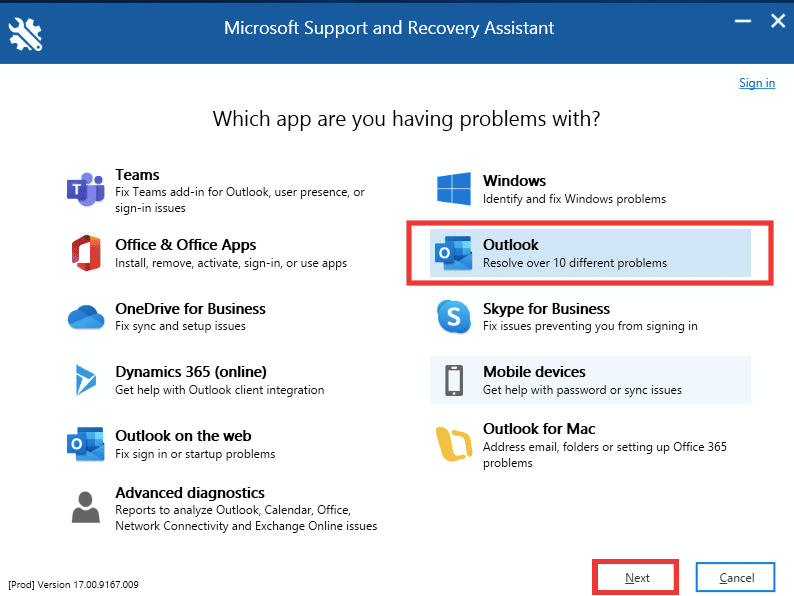Click the Skype for Business icon
The image size is (794, 596).
click(454, 317)
